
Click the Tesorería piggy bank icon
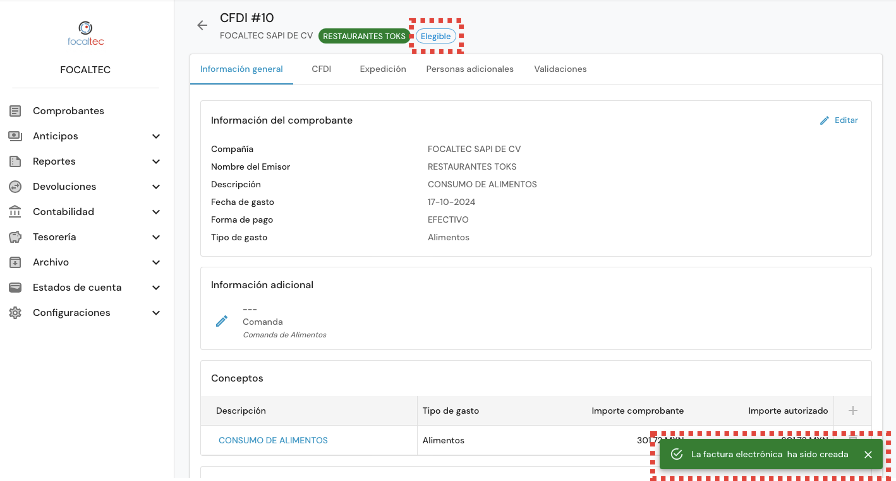click(x=15, y=237)
